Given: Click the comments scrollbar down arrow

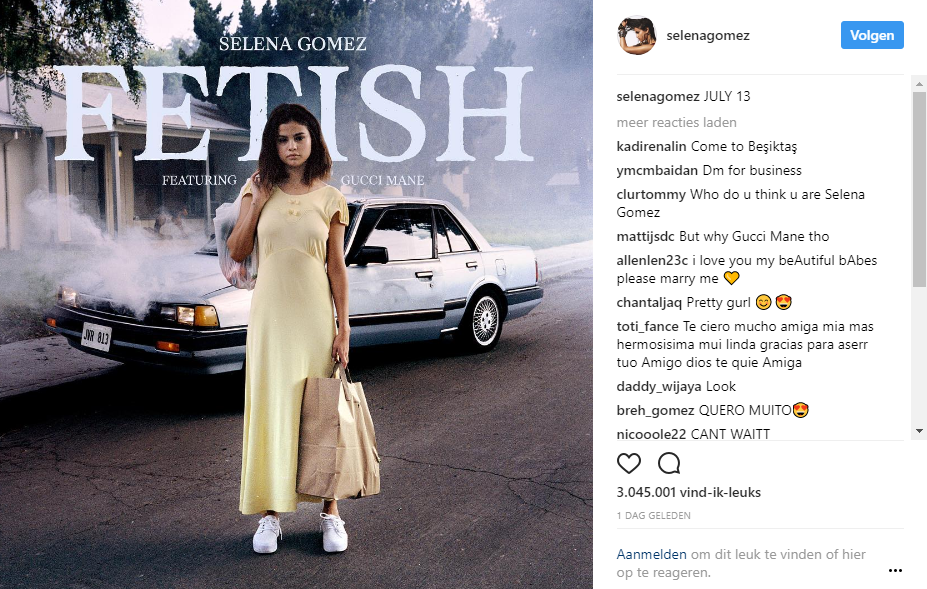Looking at the screenshot, I should [919, 430].
